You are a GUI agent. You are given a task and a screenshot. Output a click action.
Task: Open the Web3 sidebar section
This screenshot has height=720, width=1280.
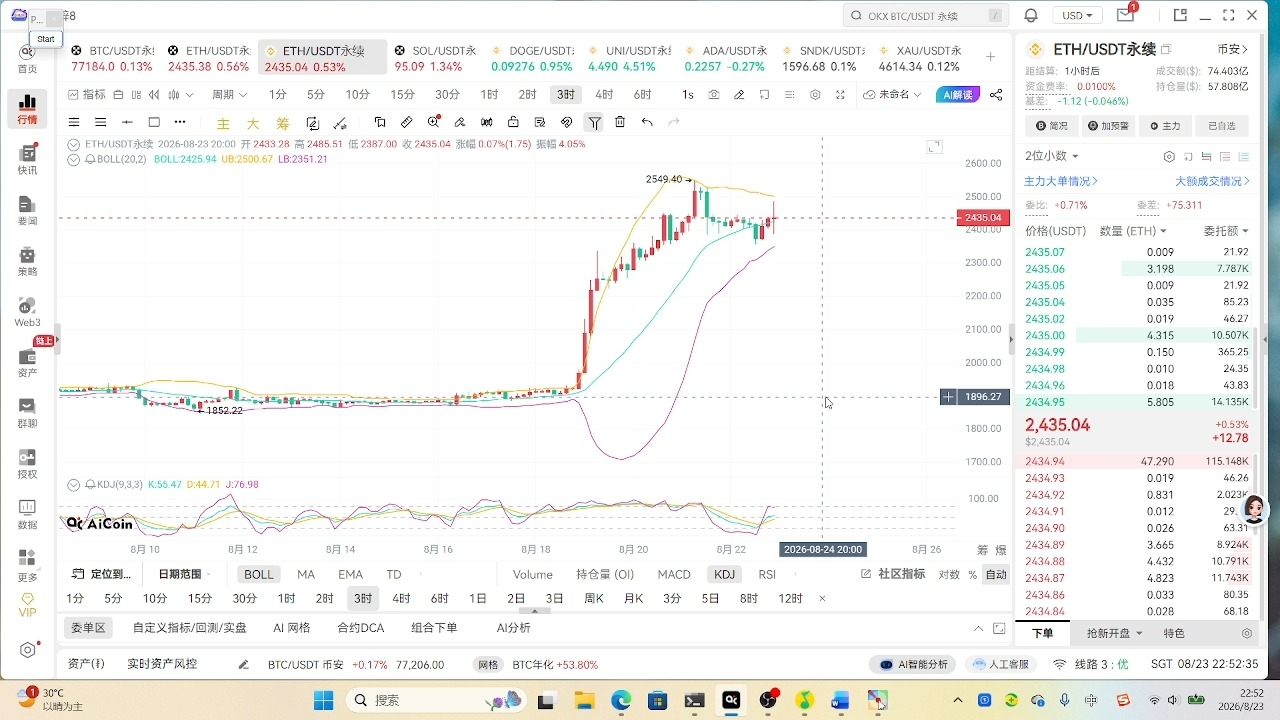tap(27, 312)
